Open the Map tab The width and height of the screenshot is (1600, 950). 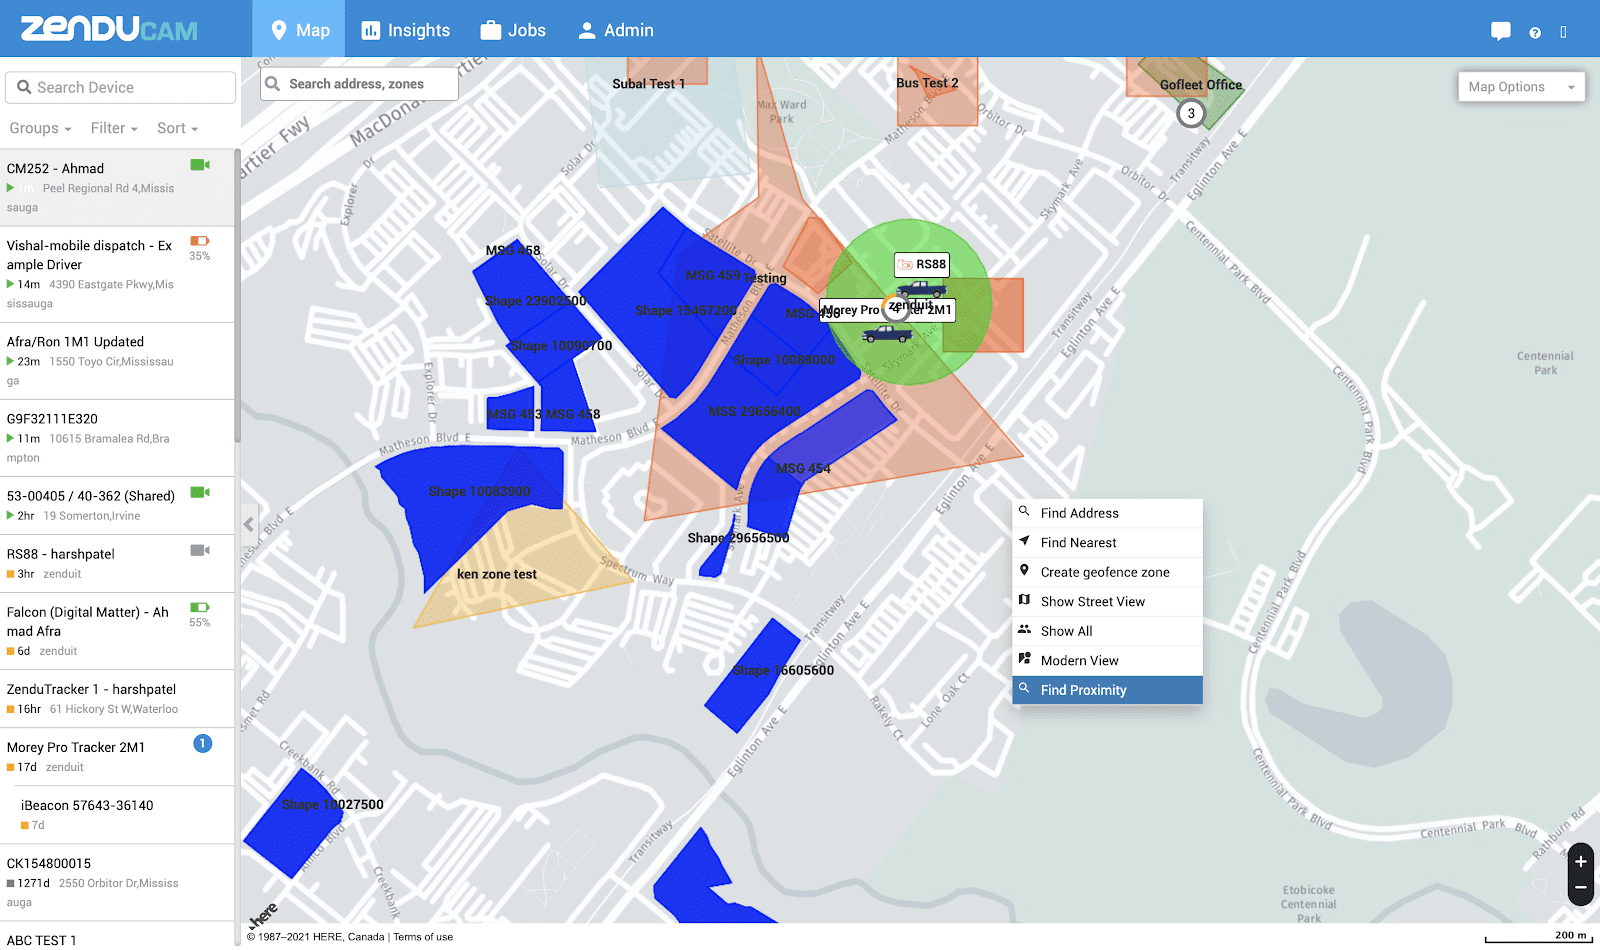(299, 30)
